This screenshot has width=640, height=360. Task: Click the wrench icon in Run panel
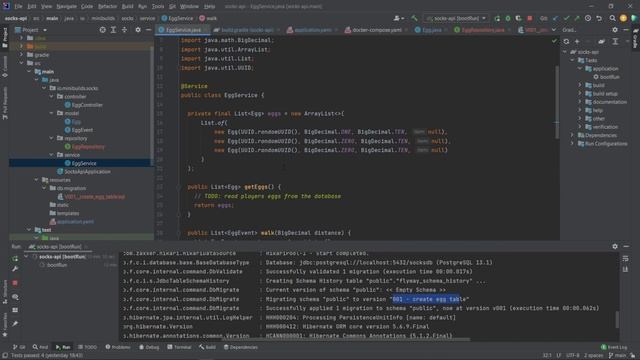point(15,269)
